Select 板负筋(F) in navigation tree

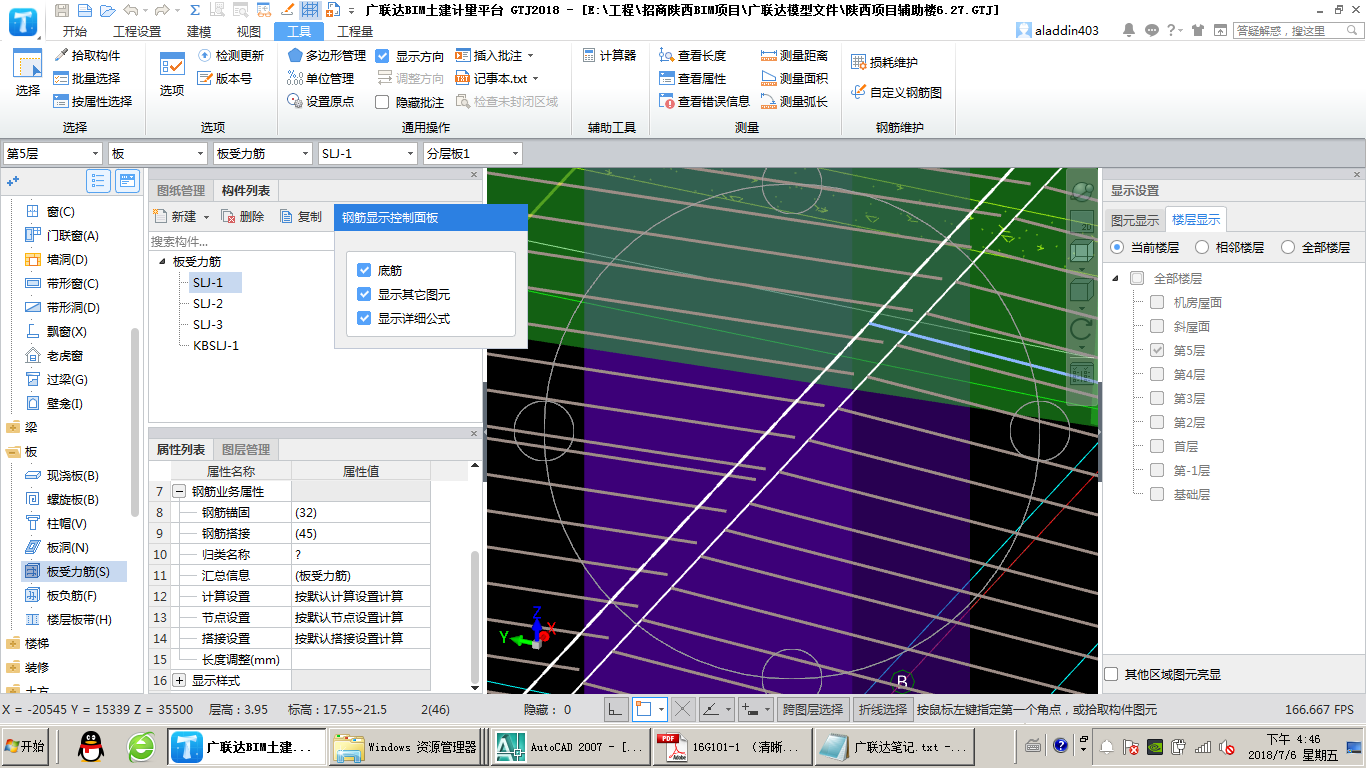[x=72, y=596]
